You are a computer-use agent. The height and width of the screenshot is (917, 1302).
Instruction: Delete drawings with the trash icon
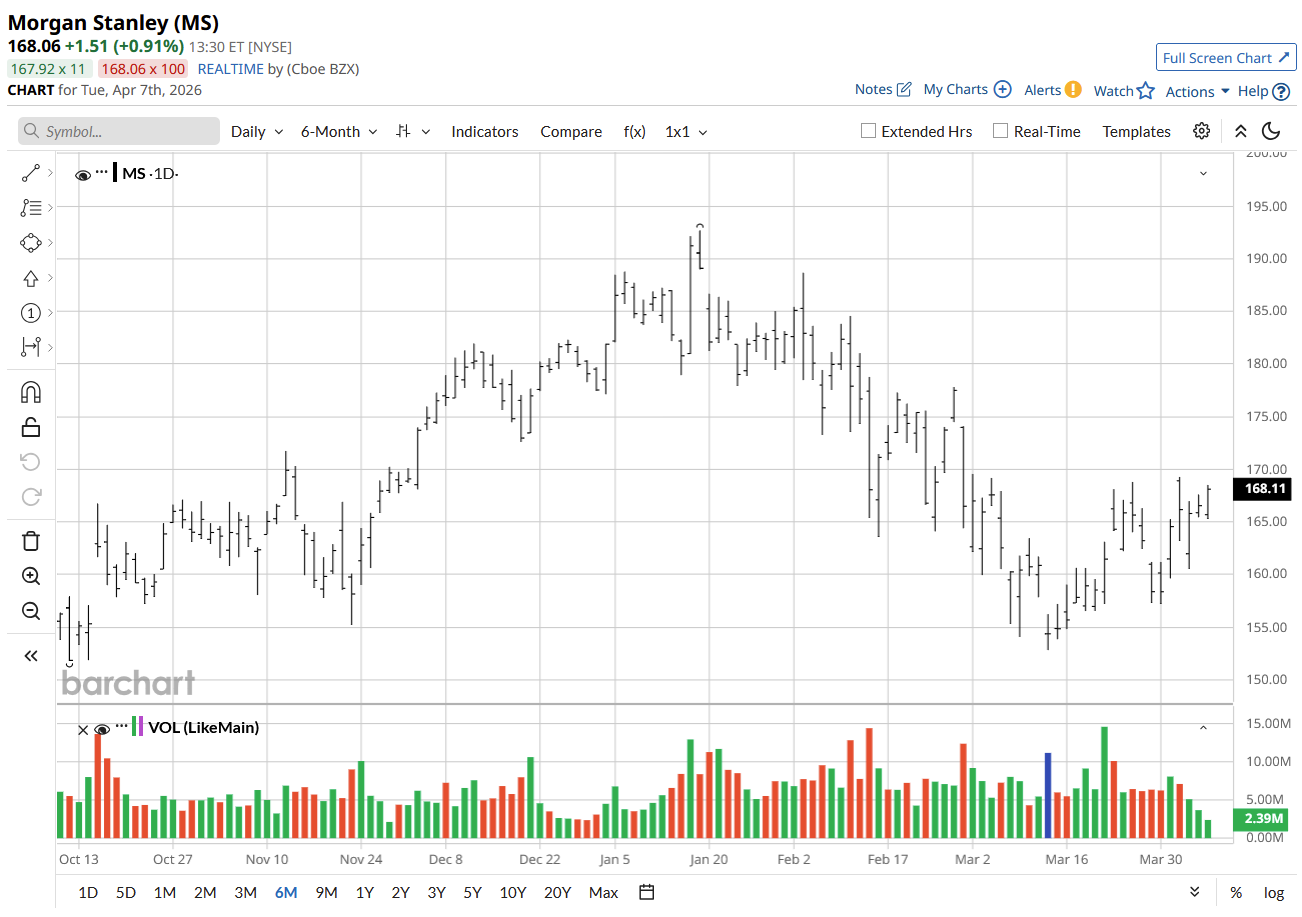30,541
